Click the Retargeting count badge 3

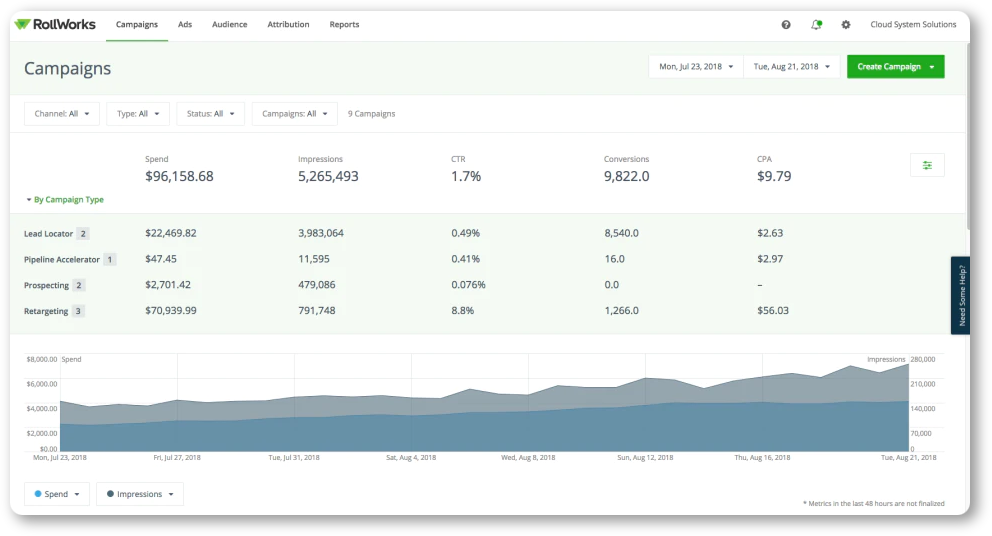point(78,311)
